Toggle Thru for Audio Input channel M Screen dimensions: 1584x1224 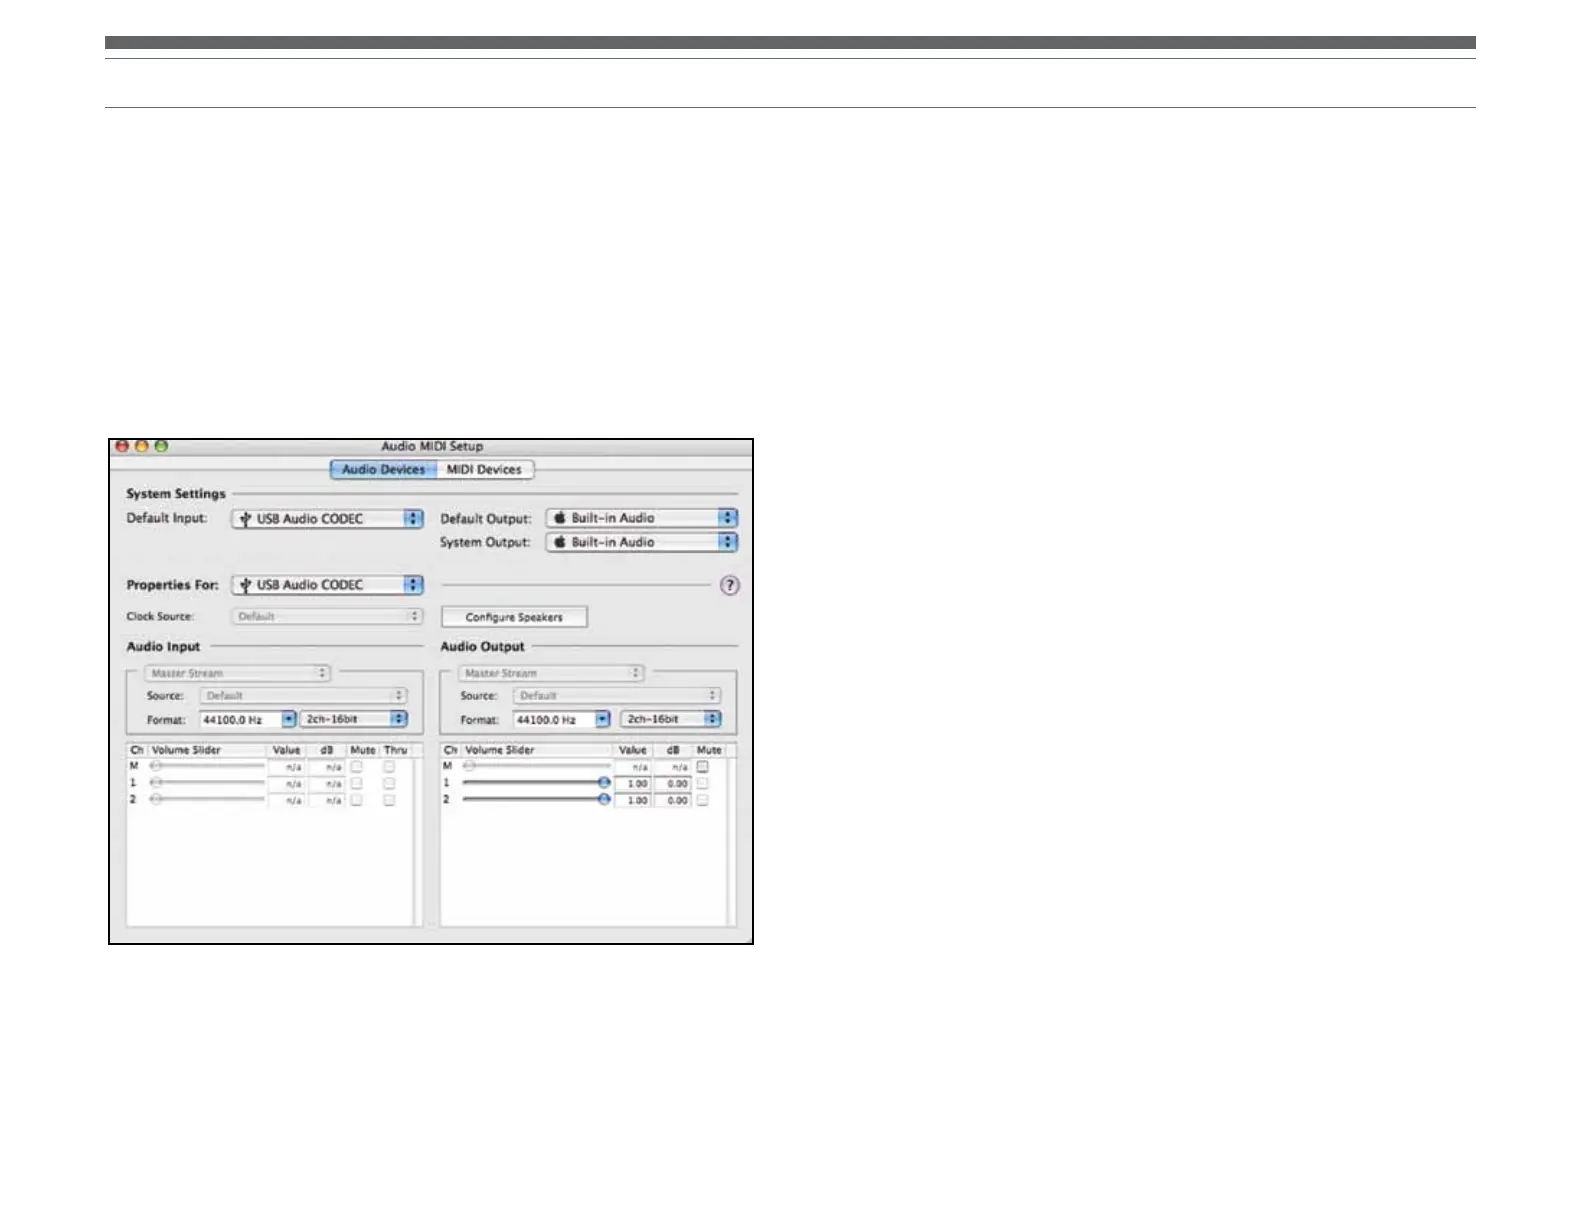pyautogui.click(x=389, y=767)
